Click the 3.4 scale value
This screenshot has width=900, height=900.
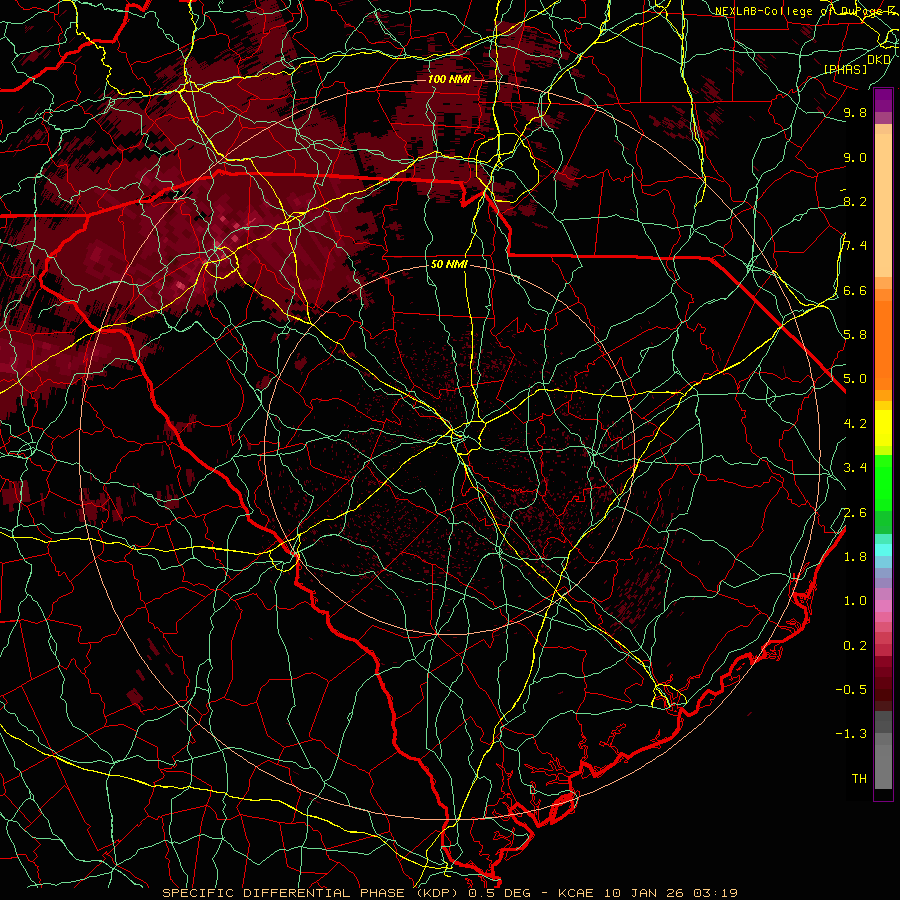[855, 468]
